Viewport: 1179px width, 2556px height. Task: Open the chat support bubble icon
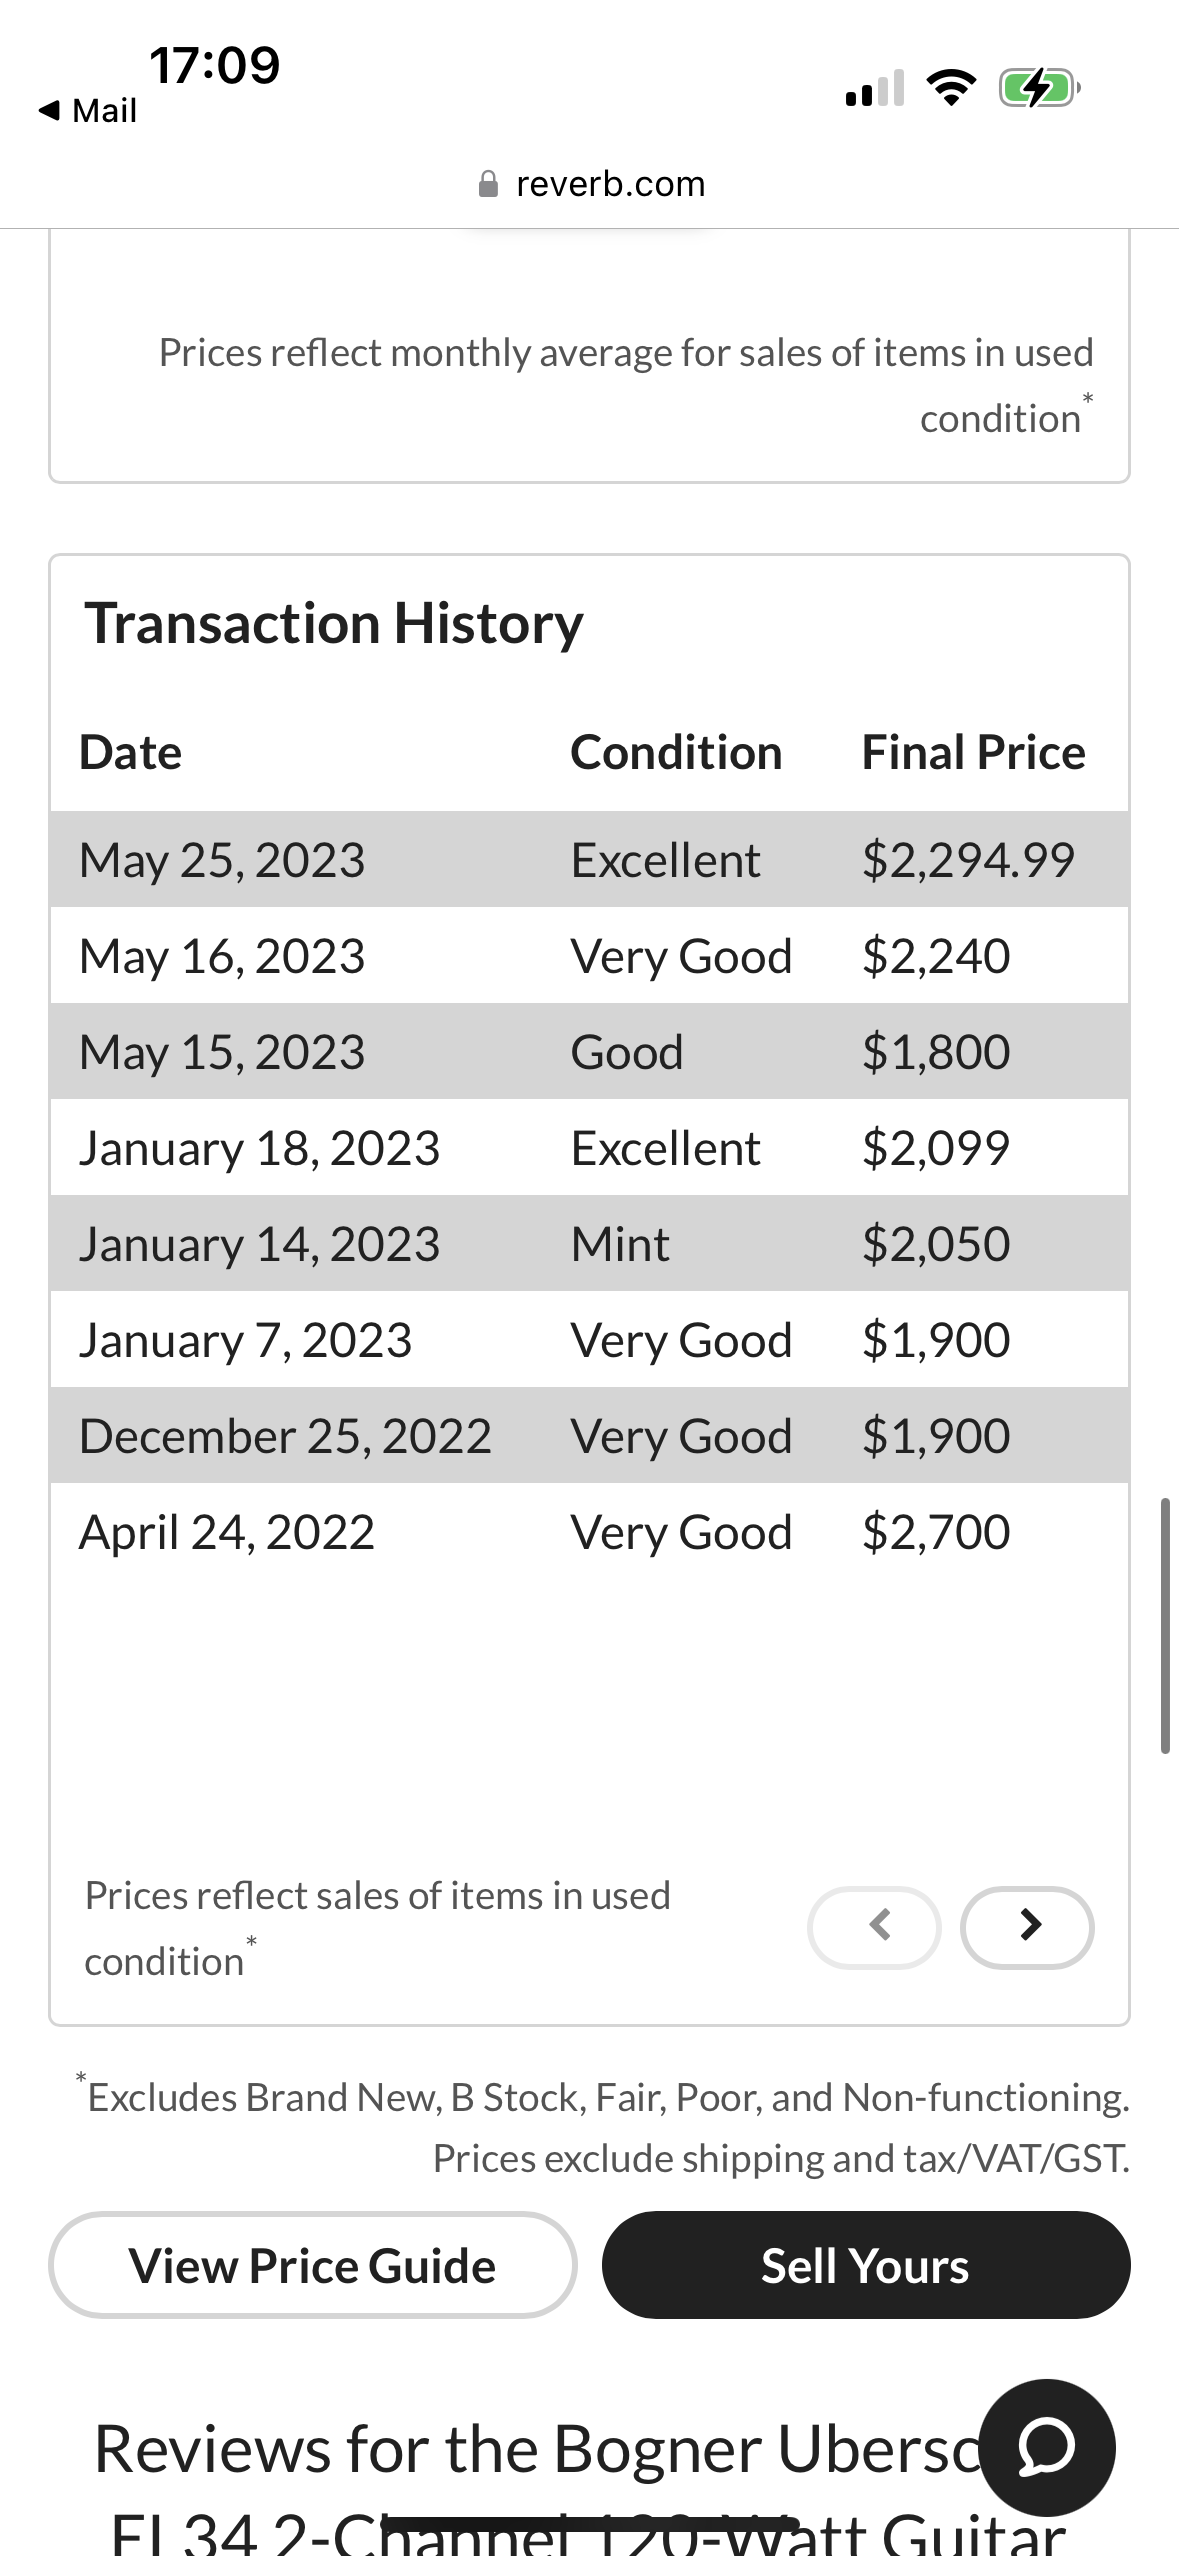(1047, 2447)
